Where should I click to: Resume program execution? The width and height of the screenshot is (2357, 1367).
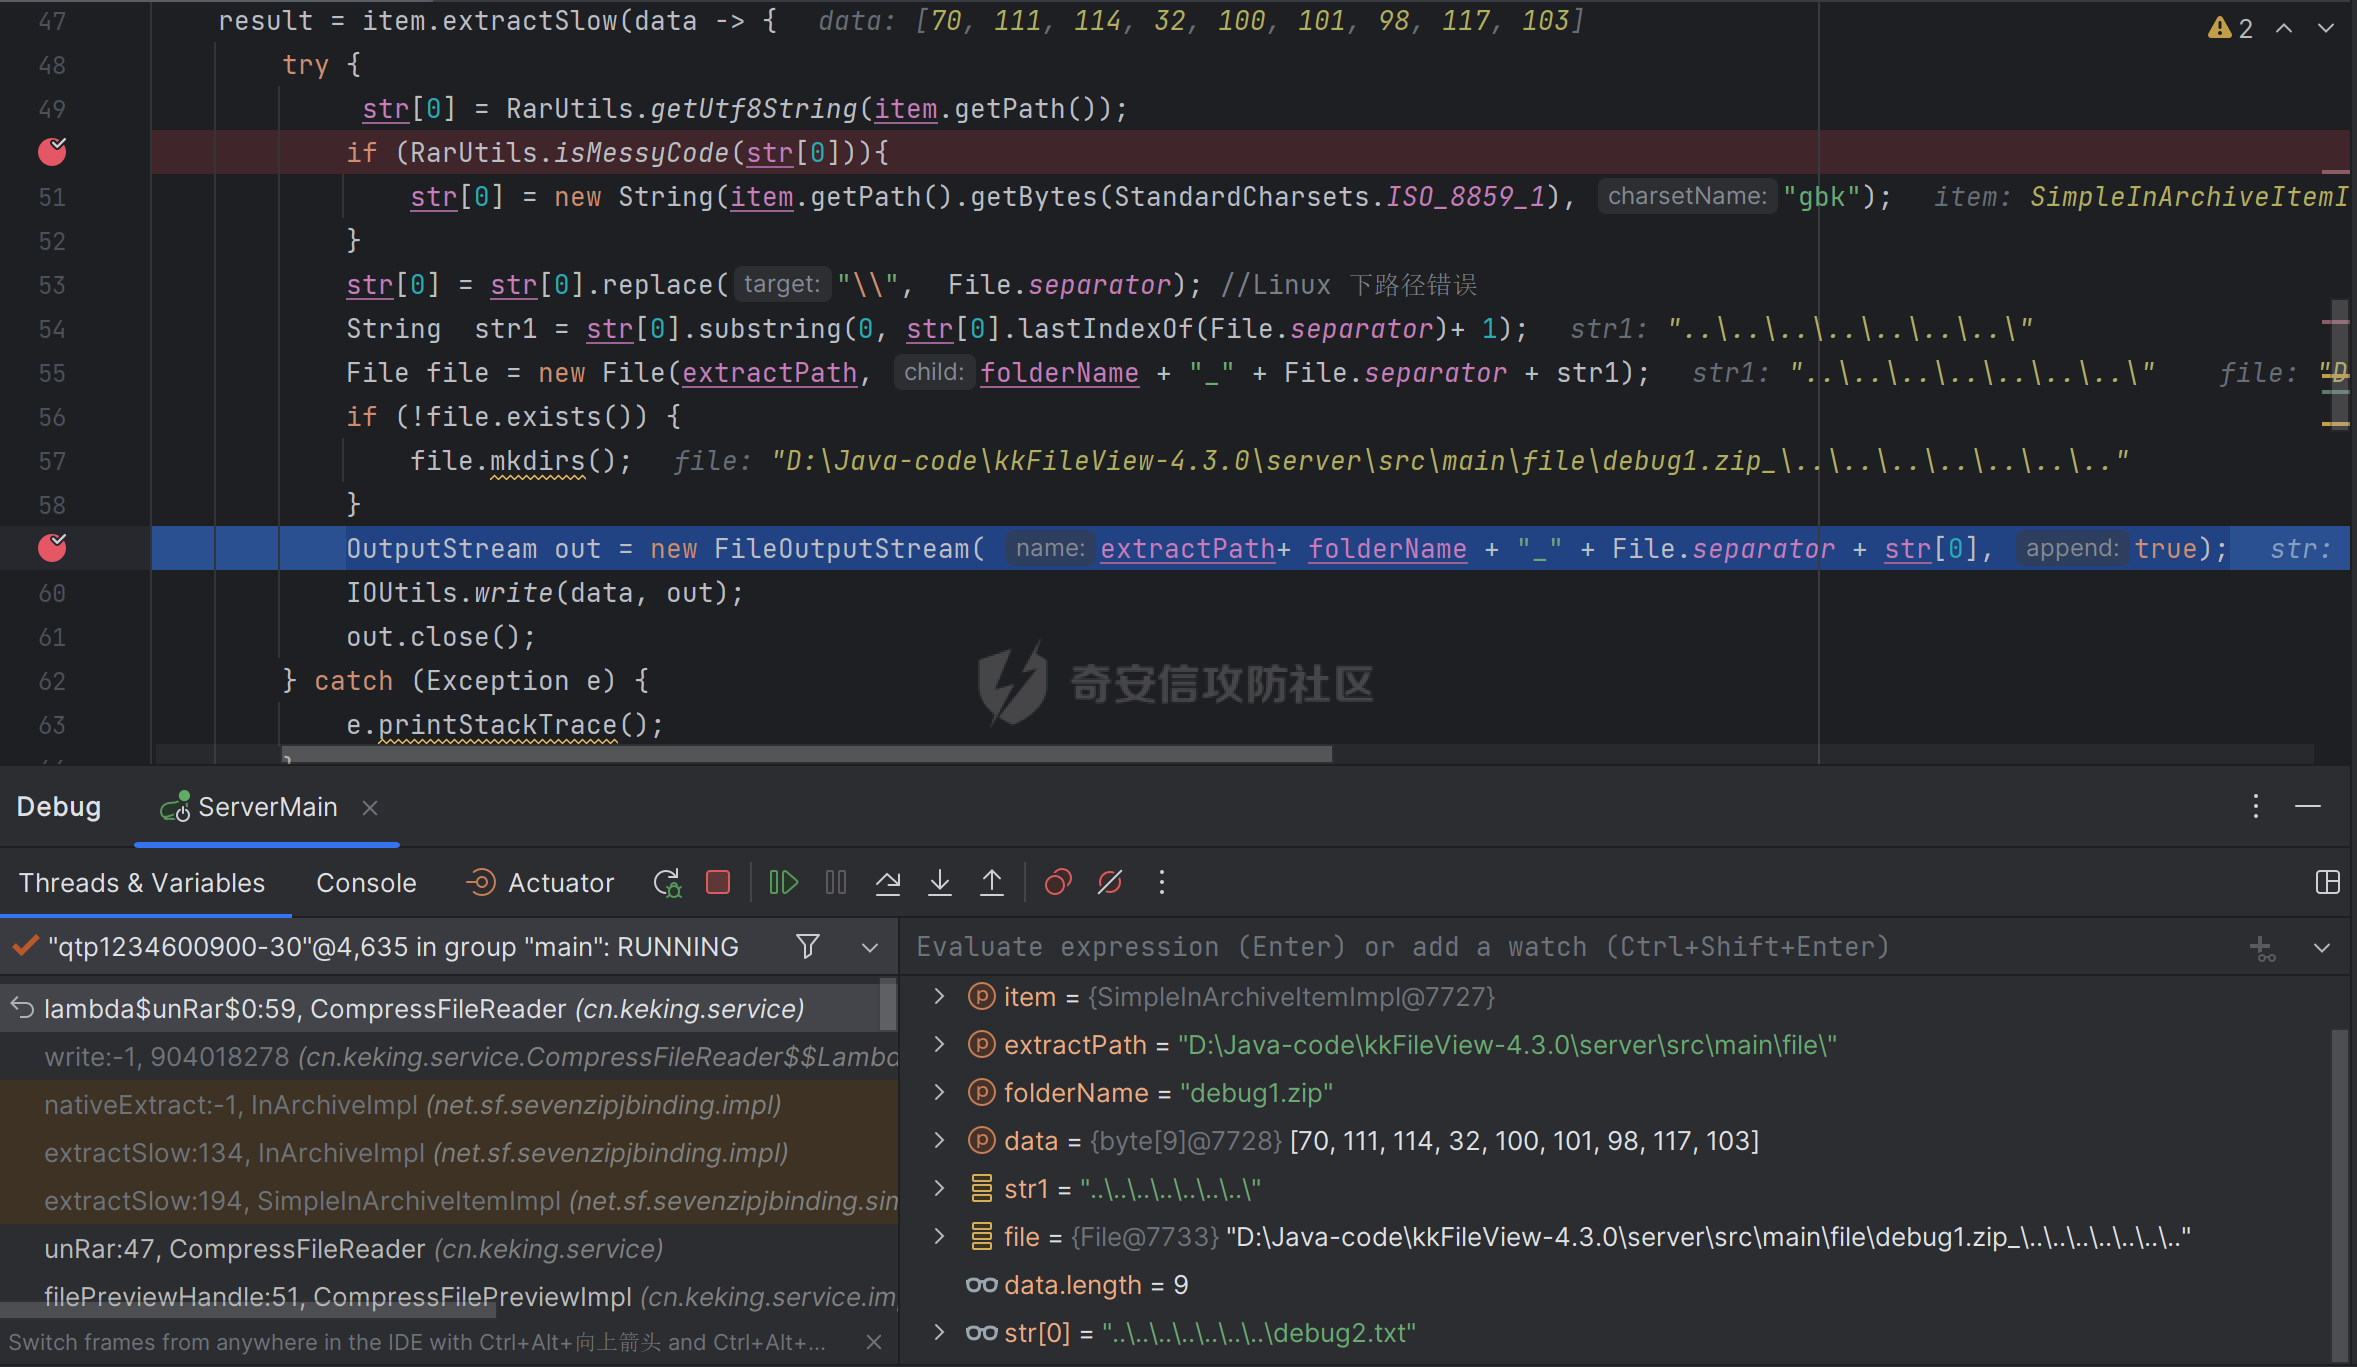coord(783,883)
